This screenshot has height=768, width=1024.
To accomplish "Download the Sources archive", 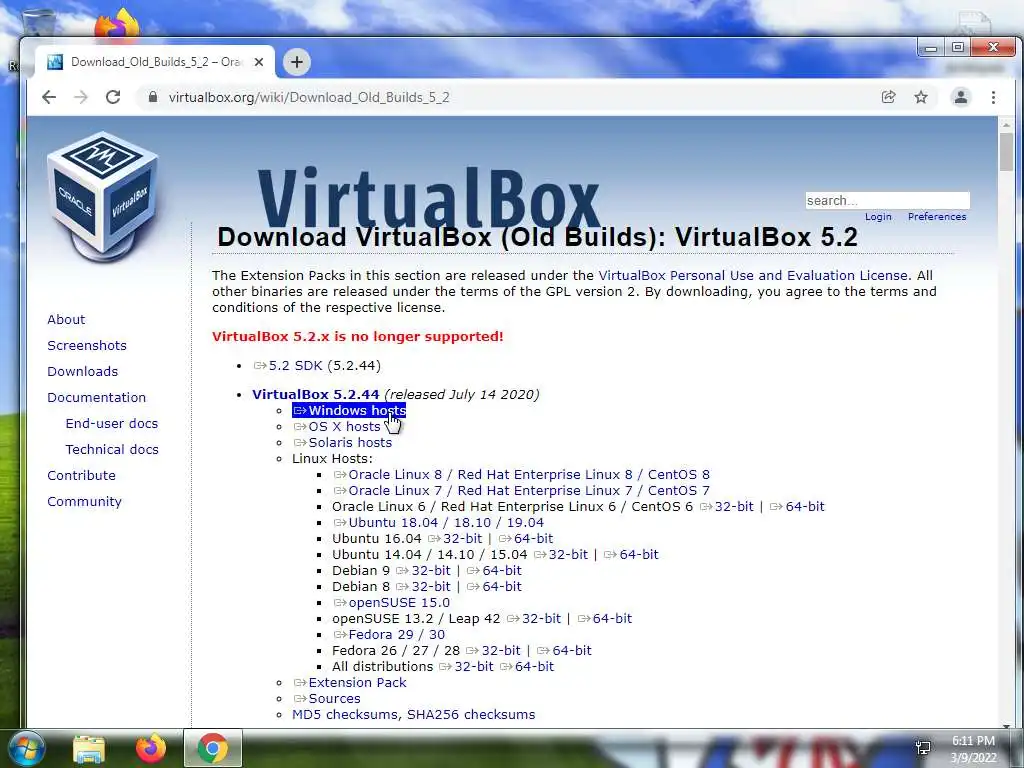I will (x=327, y=698).
